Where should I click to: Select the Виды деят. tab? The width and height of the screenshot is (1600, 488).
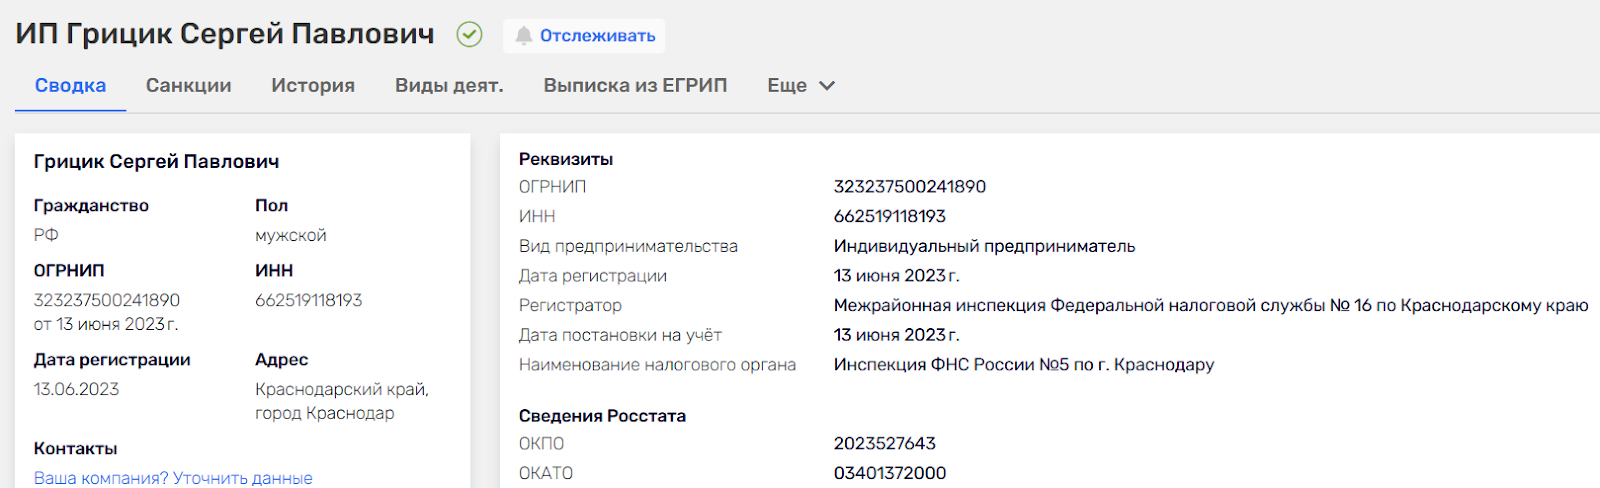point(449,86)
